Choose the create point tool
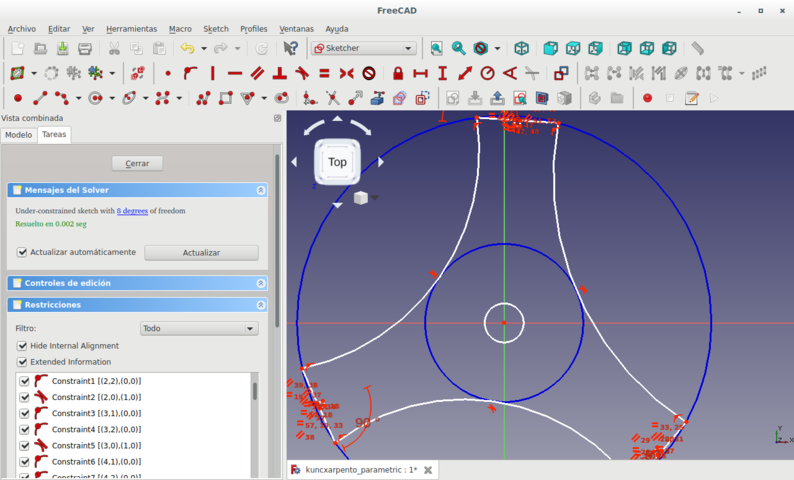794x480 pixels. 17,98
